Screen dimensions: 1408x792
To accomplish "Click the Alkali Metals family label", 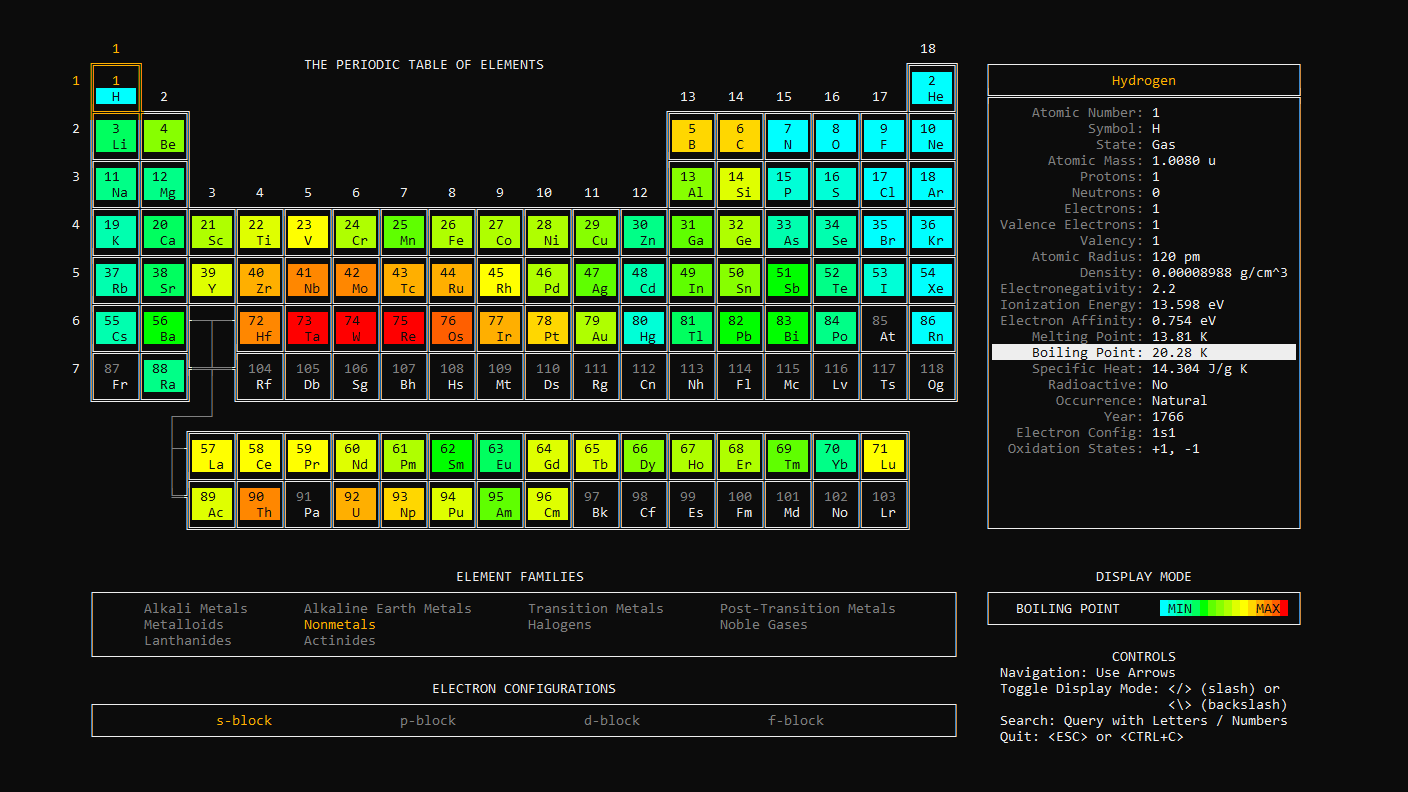I will (x=195, y=608).
